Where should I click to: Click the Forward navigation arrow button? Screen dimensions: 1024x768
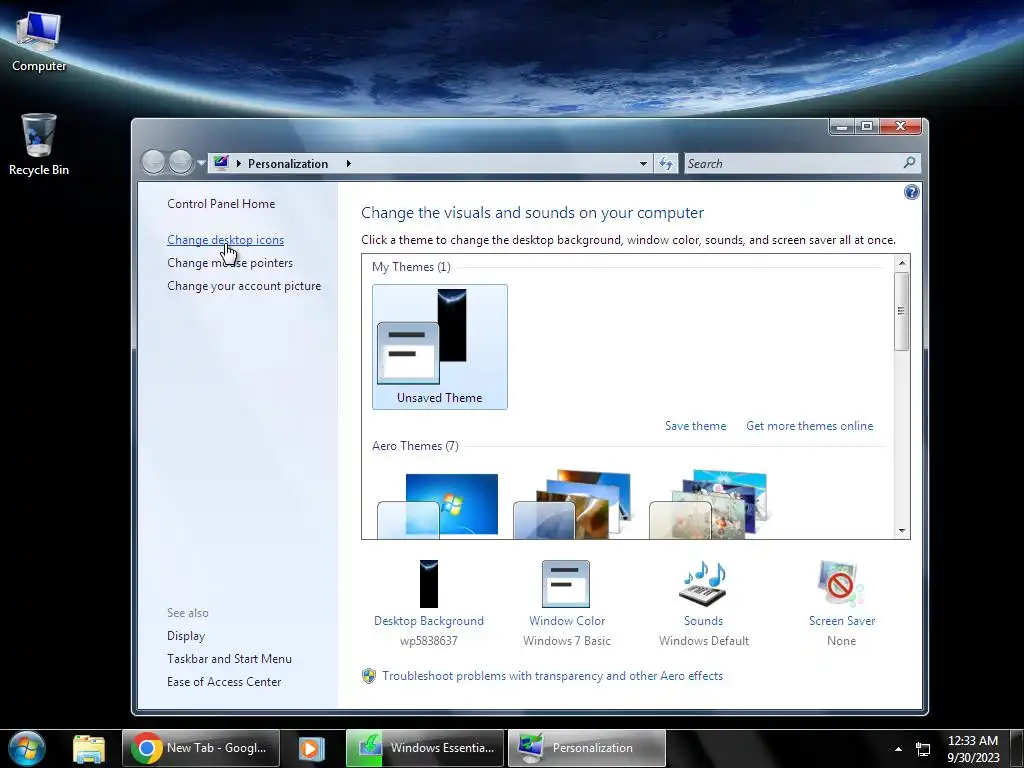[x=180, y=163]
